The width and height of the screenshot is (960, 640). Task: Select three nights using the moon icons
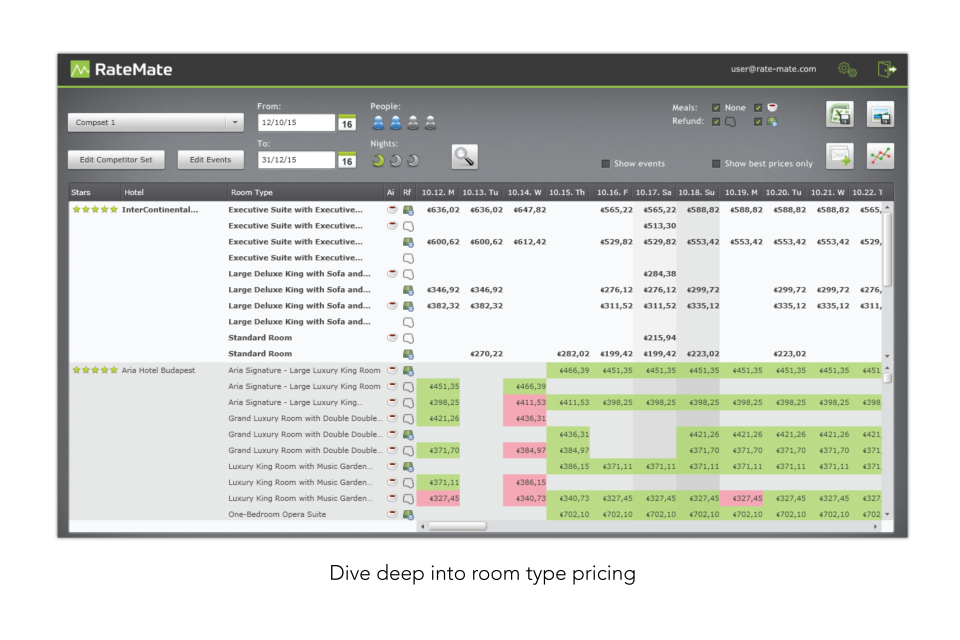pos(413,159)
